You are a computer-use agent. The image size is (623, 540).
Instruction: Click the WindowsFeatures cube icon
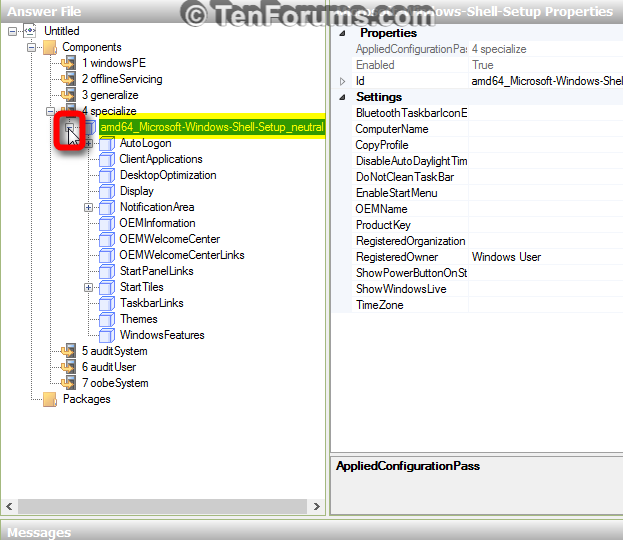click(107, 335)
